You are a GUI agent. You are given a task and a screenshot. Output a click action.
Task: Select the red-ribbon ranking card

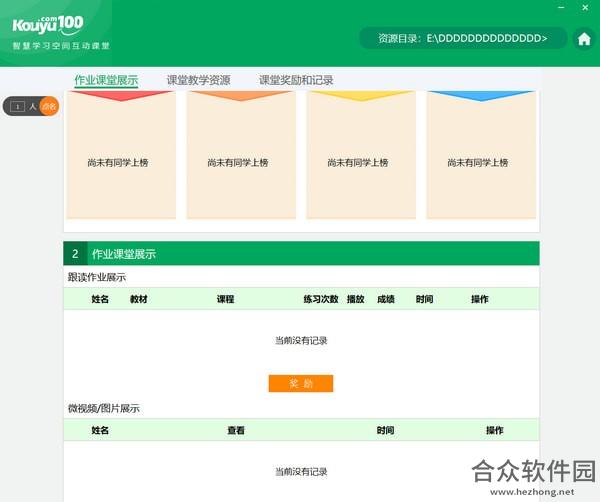(x=121, y=155)
